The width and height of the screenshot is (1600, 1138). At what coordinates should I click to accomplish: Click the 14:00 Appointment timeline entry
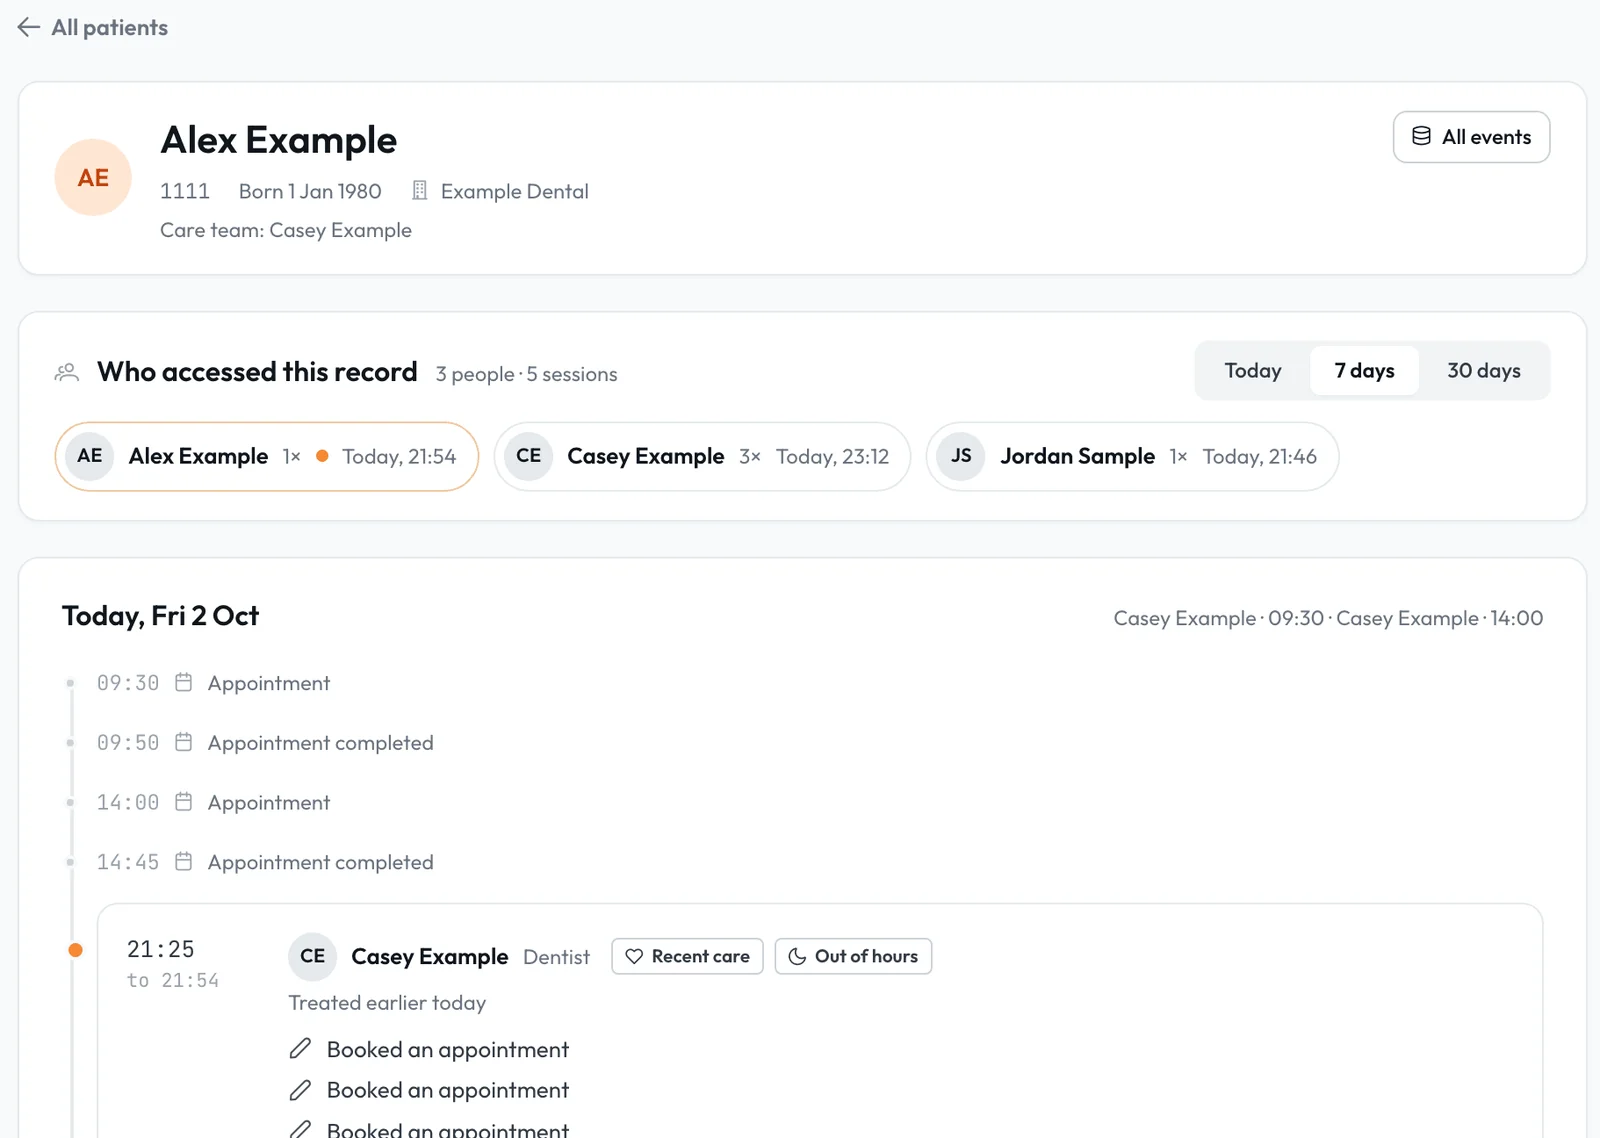point(213,803)
